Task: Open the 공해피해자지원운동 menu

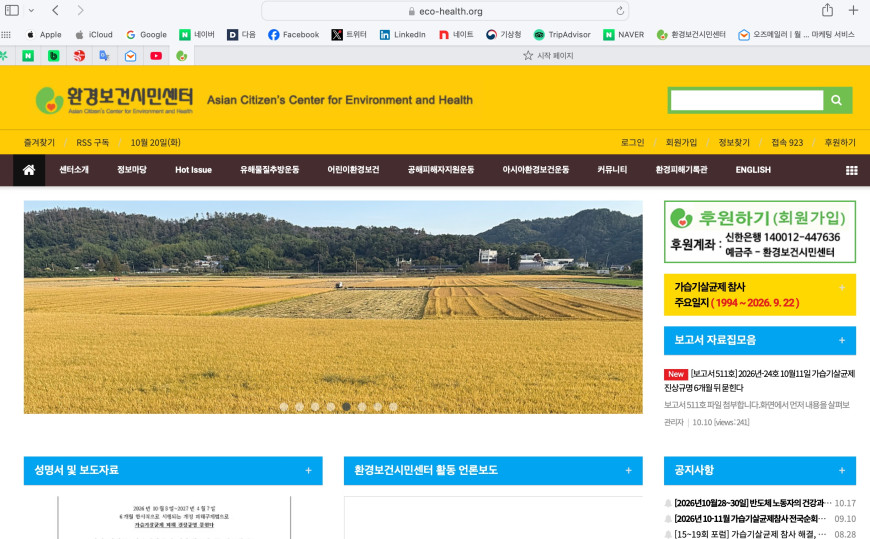Action: 441,170
